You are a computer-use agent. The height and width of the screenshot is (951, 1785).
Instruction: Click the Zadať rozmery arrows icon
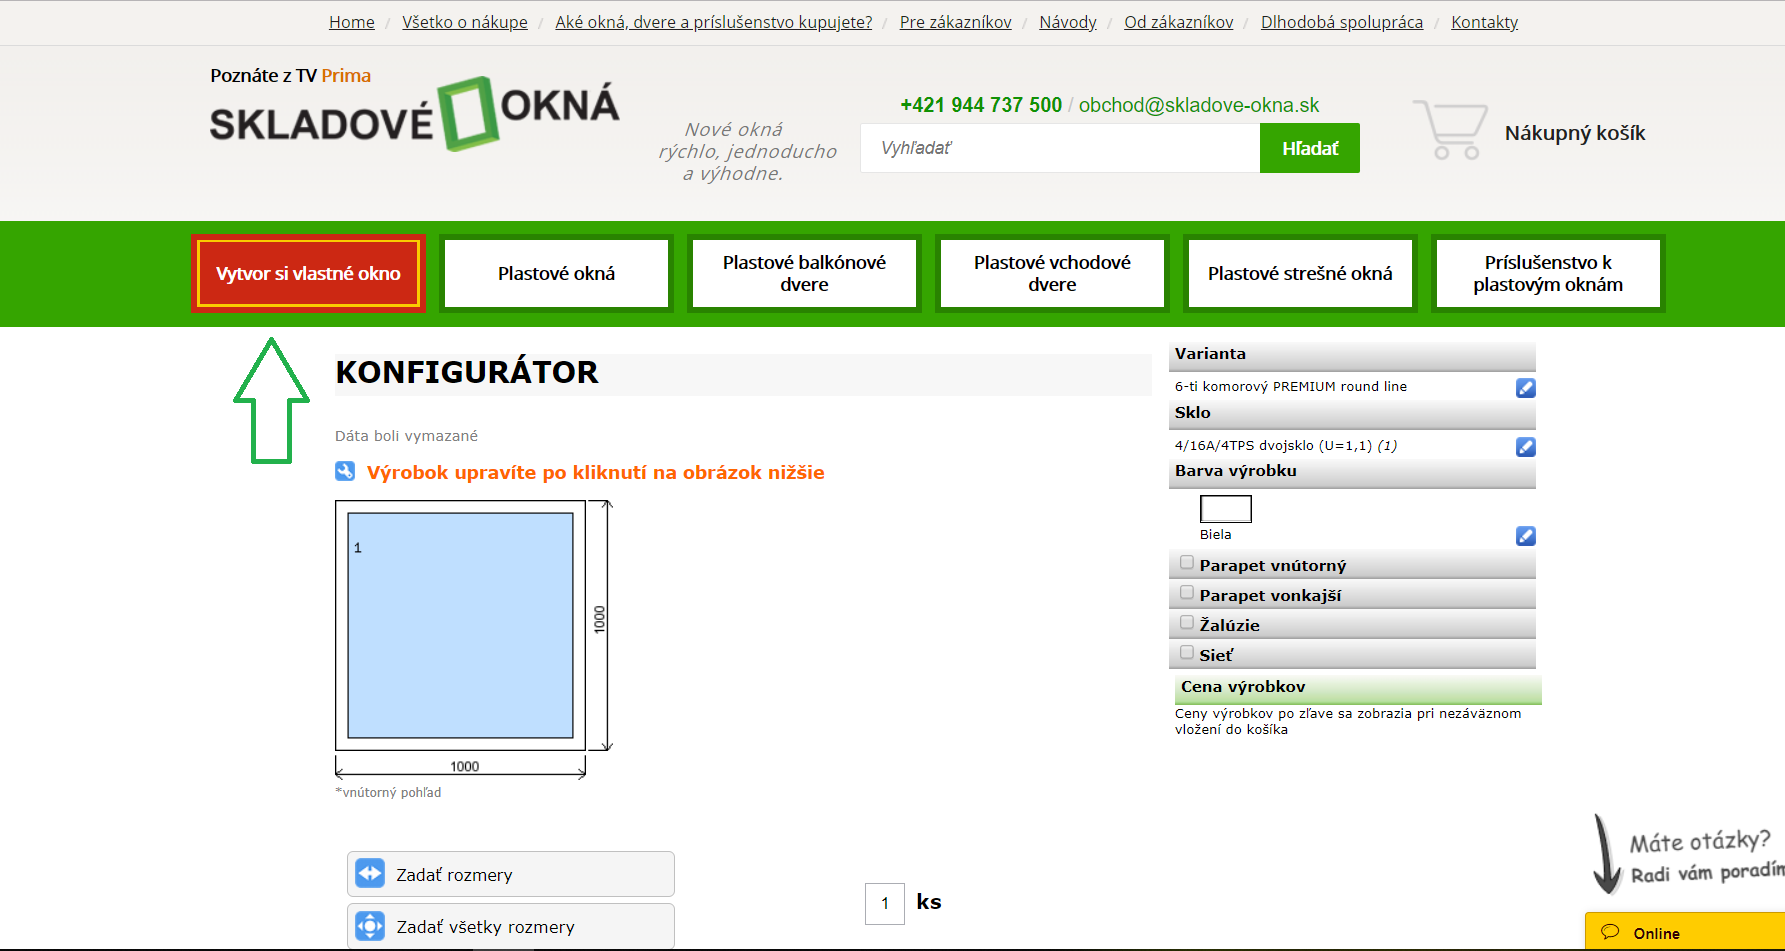coord(370,874)
